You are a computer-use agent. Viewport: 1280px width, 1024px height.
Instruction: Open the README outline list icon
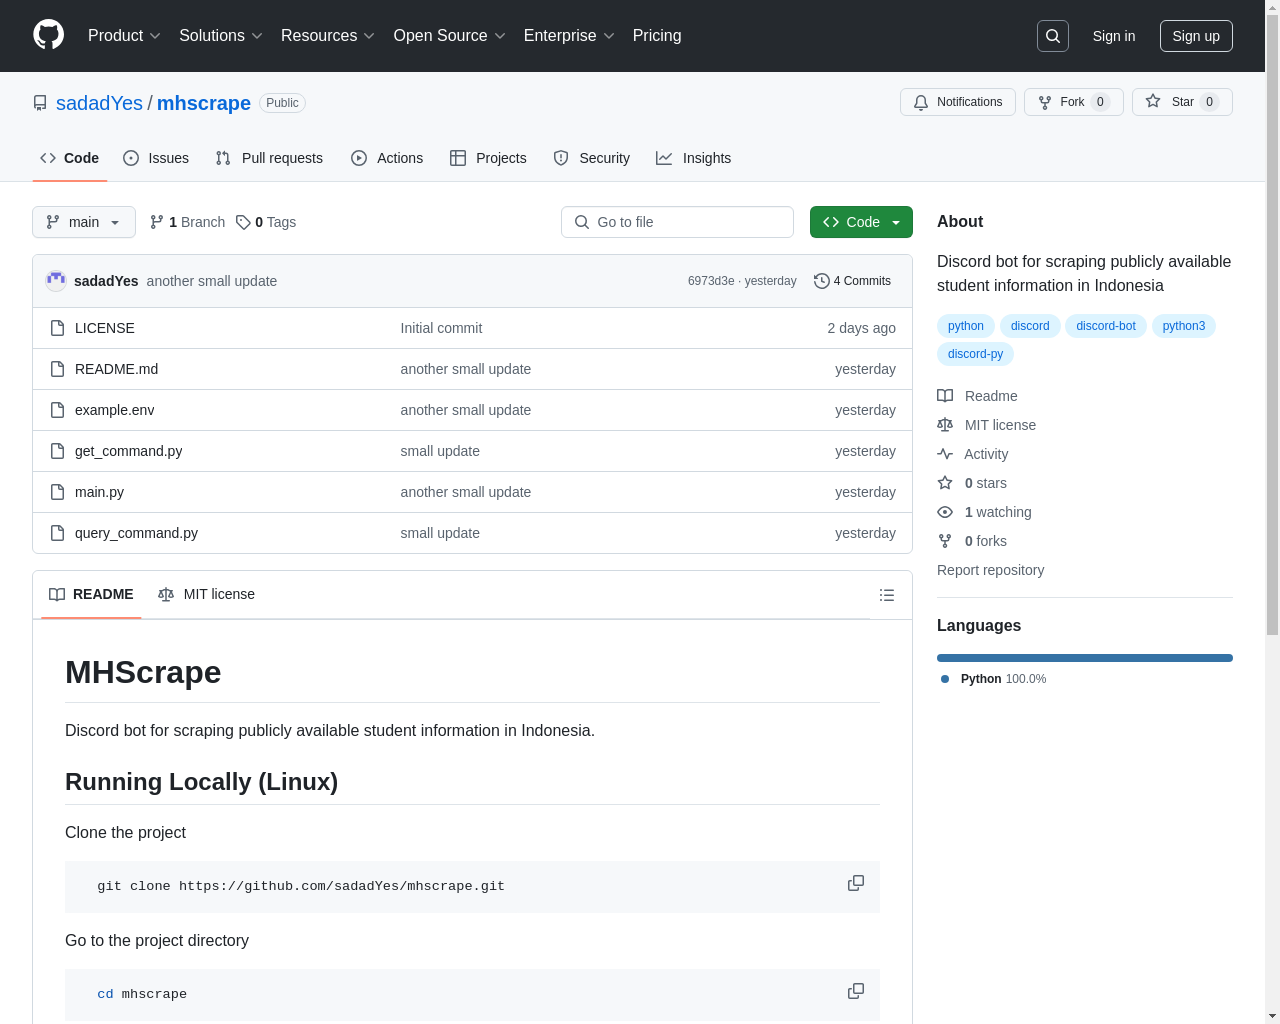[887, 595]
